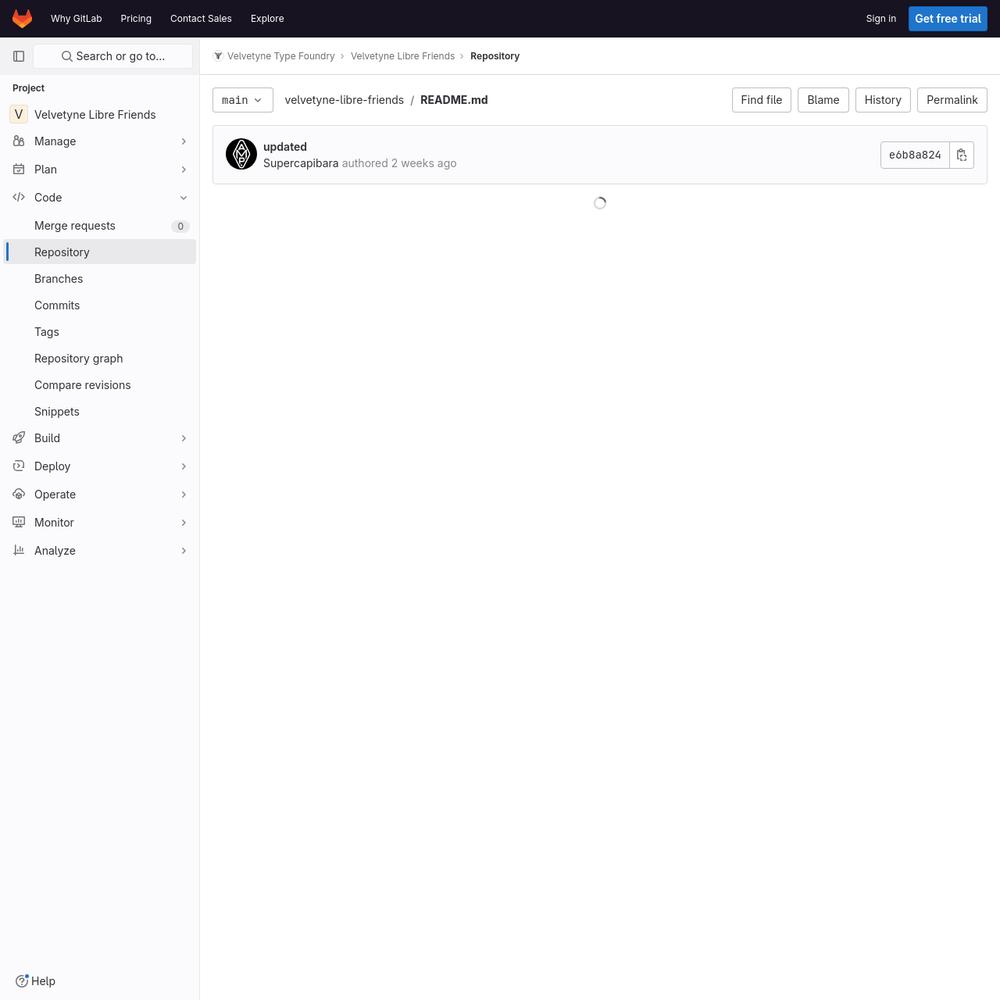
Task: Click the Find file button
Action: (761, 100)
